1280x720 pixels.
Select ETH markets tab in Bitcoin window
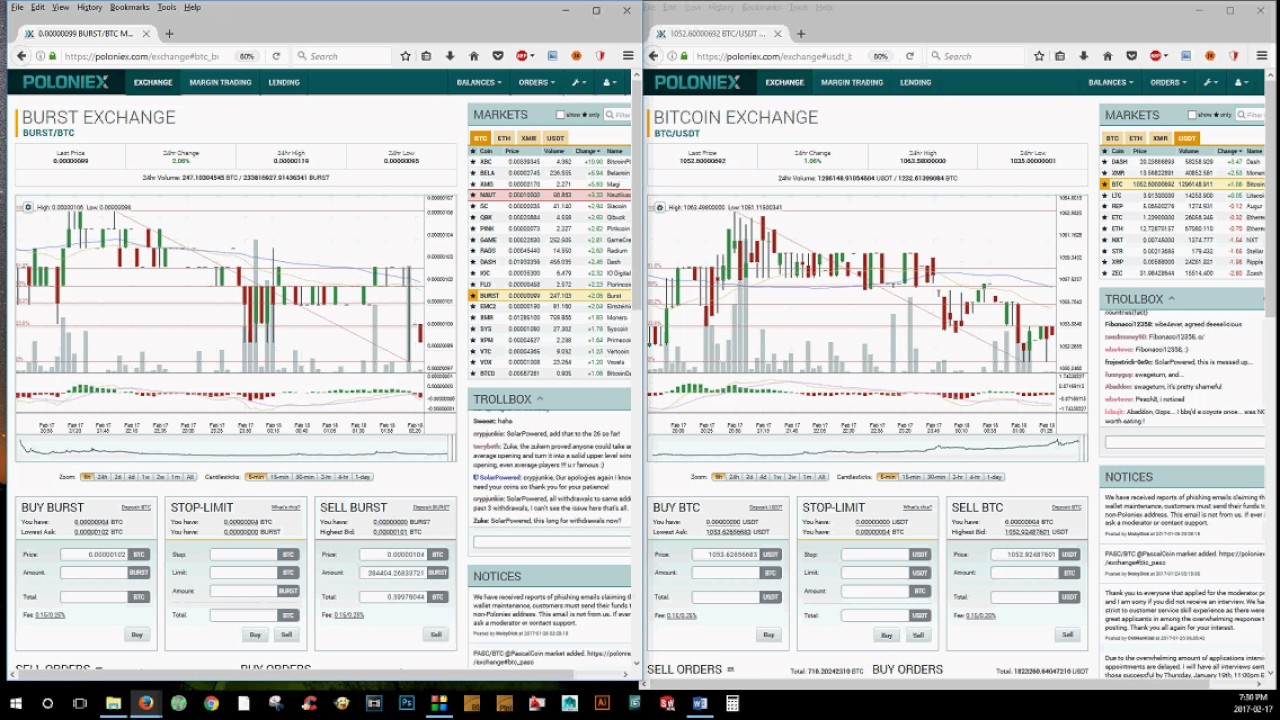tap(1136, 138)
